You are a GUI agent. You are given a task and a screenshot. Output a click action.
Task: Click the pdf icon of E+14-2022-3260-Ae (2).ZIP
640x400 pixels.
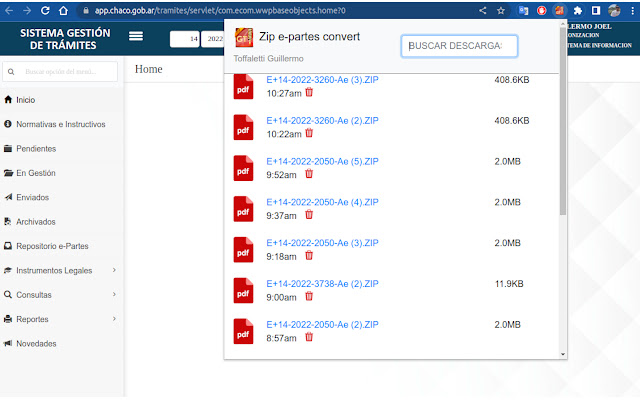coord(243,127)
